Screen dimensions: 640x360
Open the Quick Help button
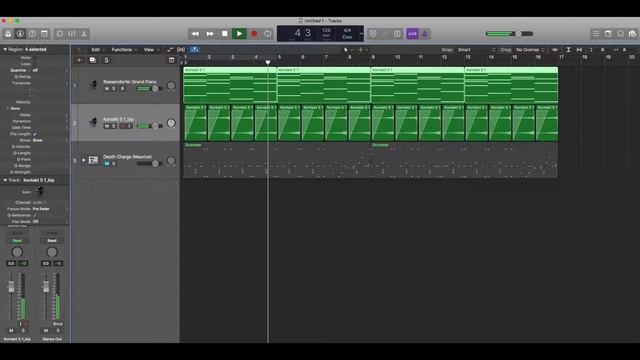[x=32, y=34]
